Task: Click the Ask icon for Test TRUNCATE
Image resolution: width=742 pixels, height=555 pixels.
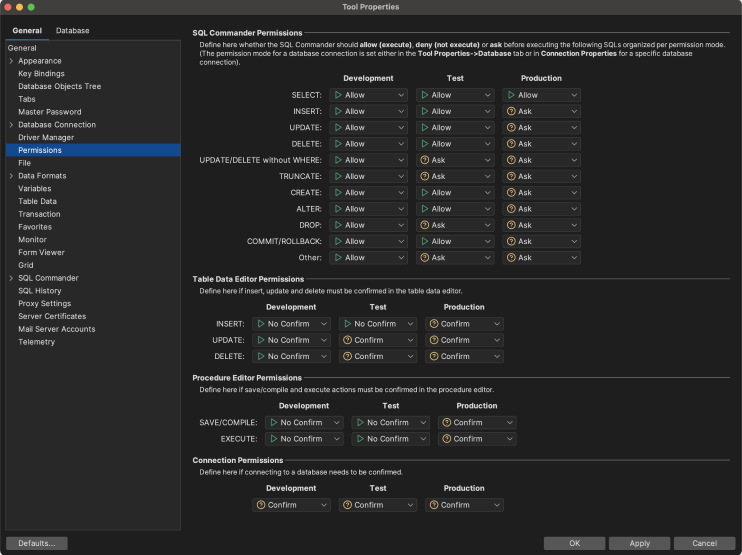Action: (x=424, y=176)
